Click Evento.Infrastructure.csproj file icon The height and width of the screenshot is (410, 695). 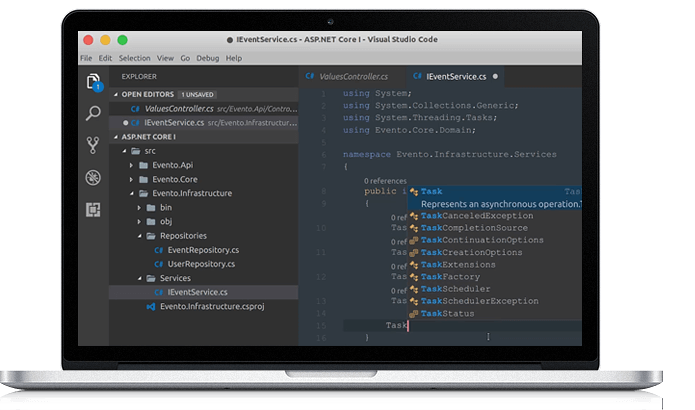(x=152, y=306)
